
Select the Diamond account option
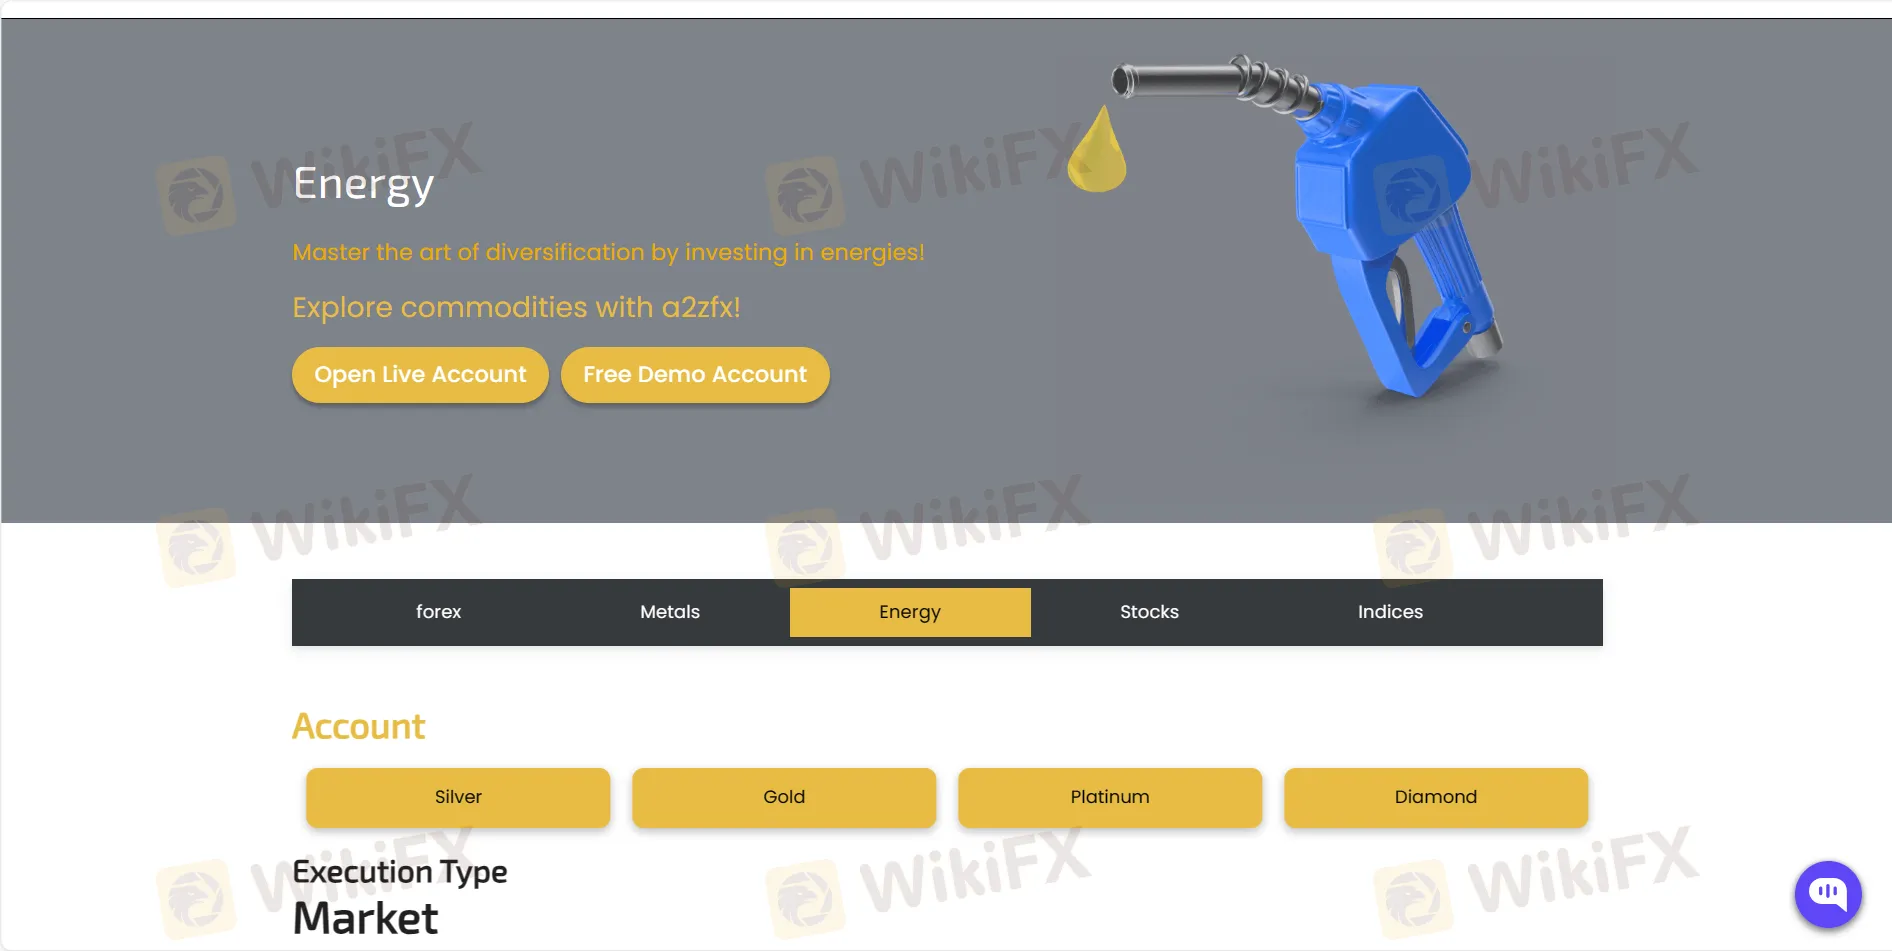[1436, 797]
